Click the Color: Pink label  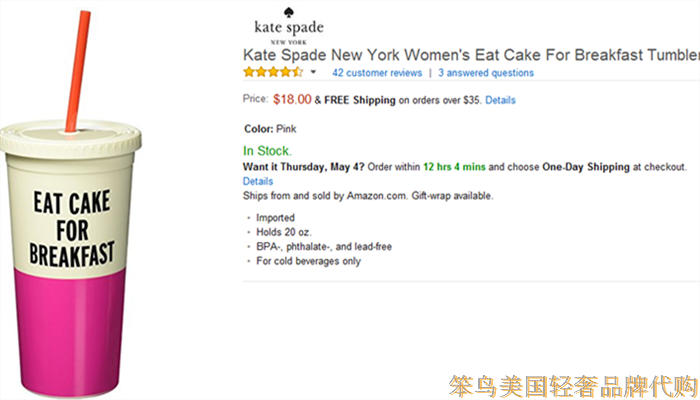270,129
